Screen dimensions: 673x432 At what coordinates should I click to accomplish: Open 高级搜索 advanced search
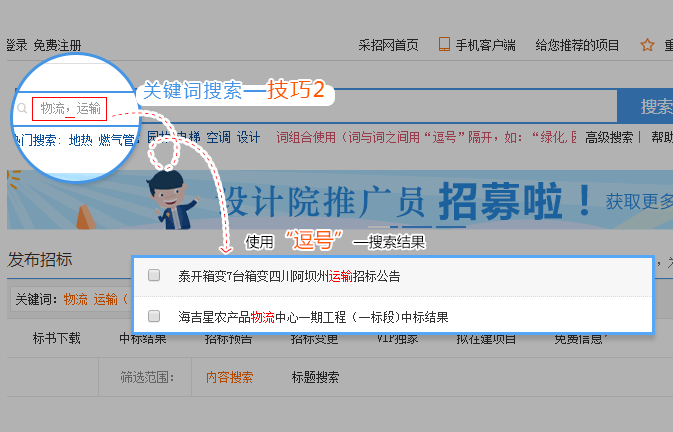point(609,137)
